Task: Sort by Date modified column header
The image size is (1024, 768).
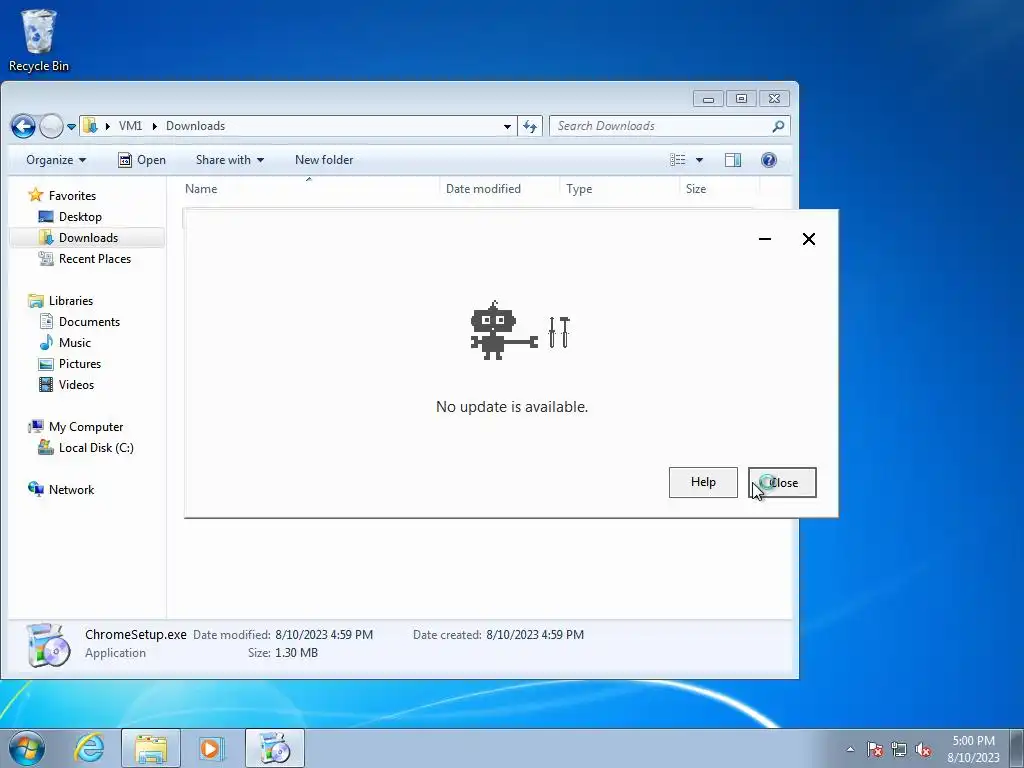Action: click(500, 189)
